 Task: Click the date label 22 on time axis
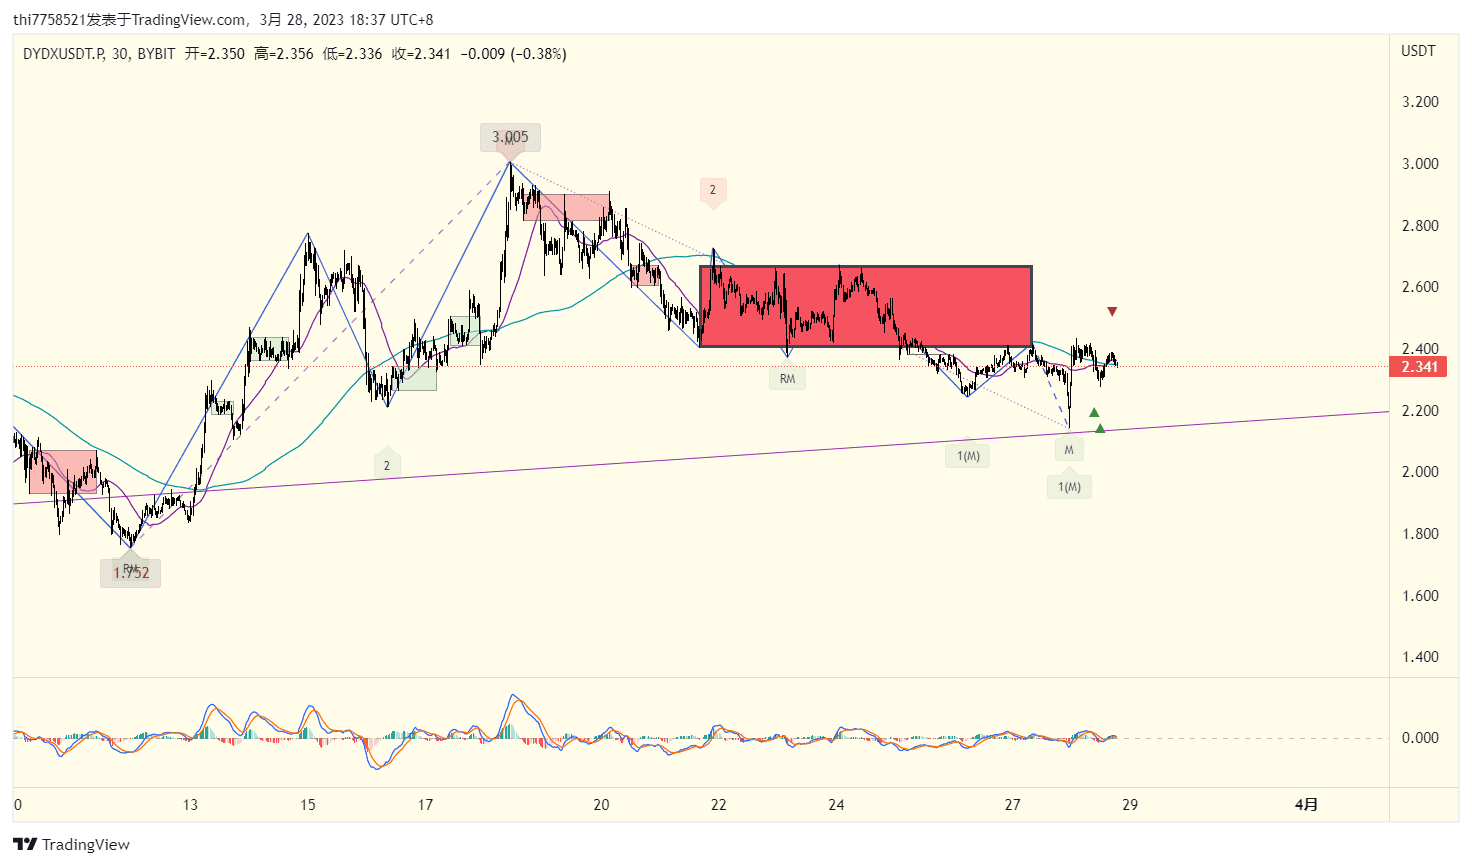tap(719, 805)
